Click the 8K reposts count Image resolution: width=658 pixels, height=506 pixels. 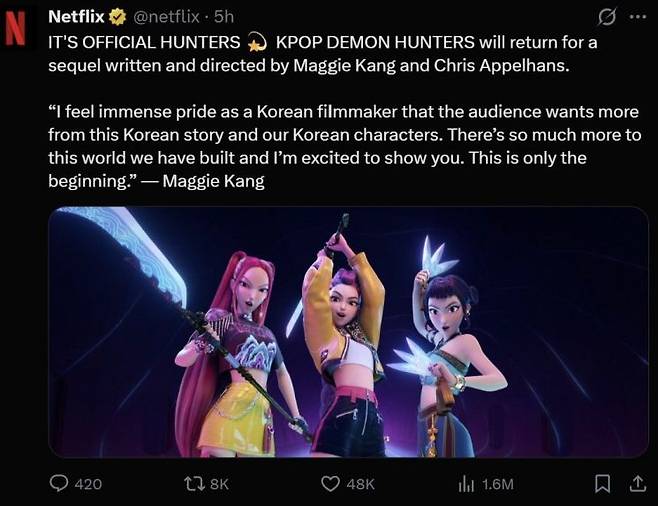(x=219, y=484)
